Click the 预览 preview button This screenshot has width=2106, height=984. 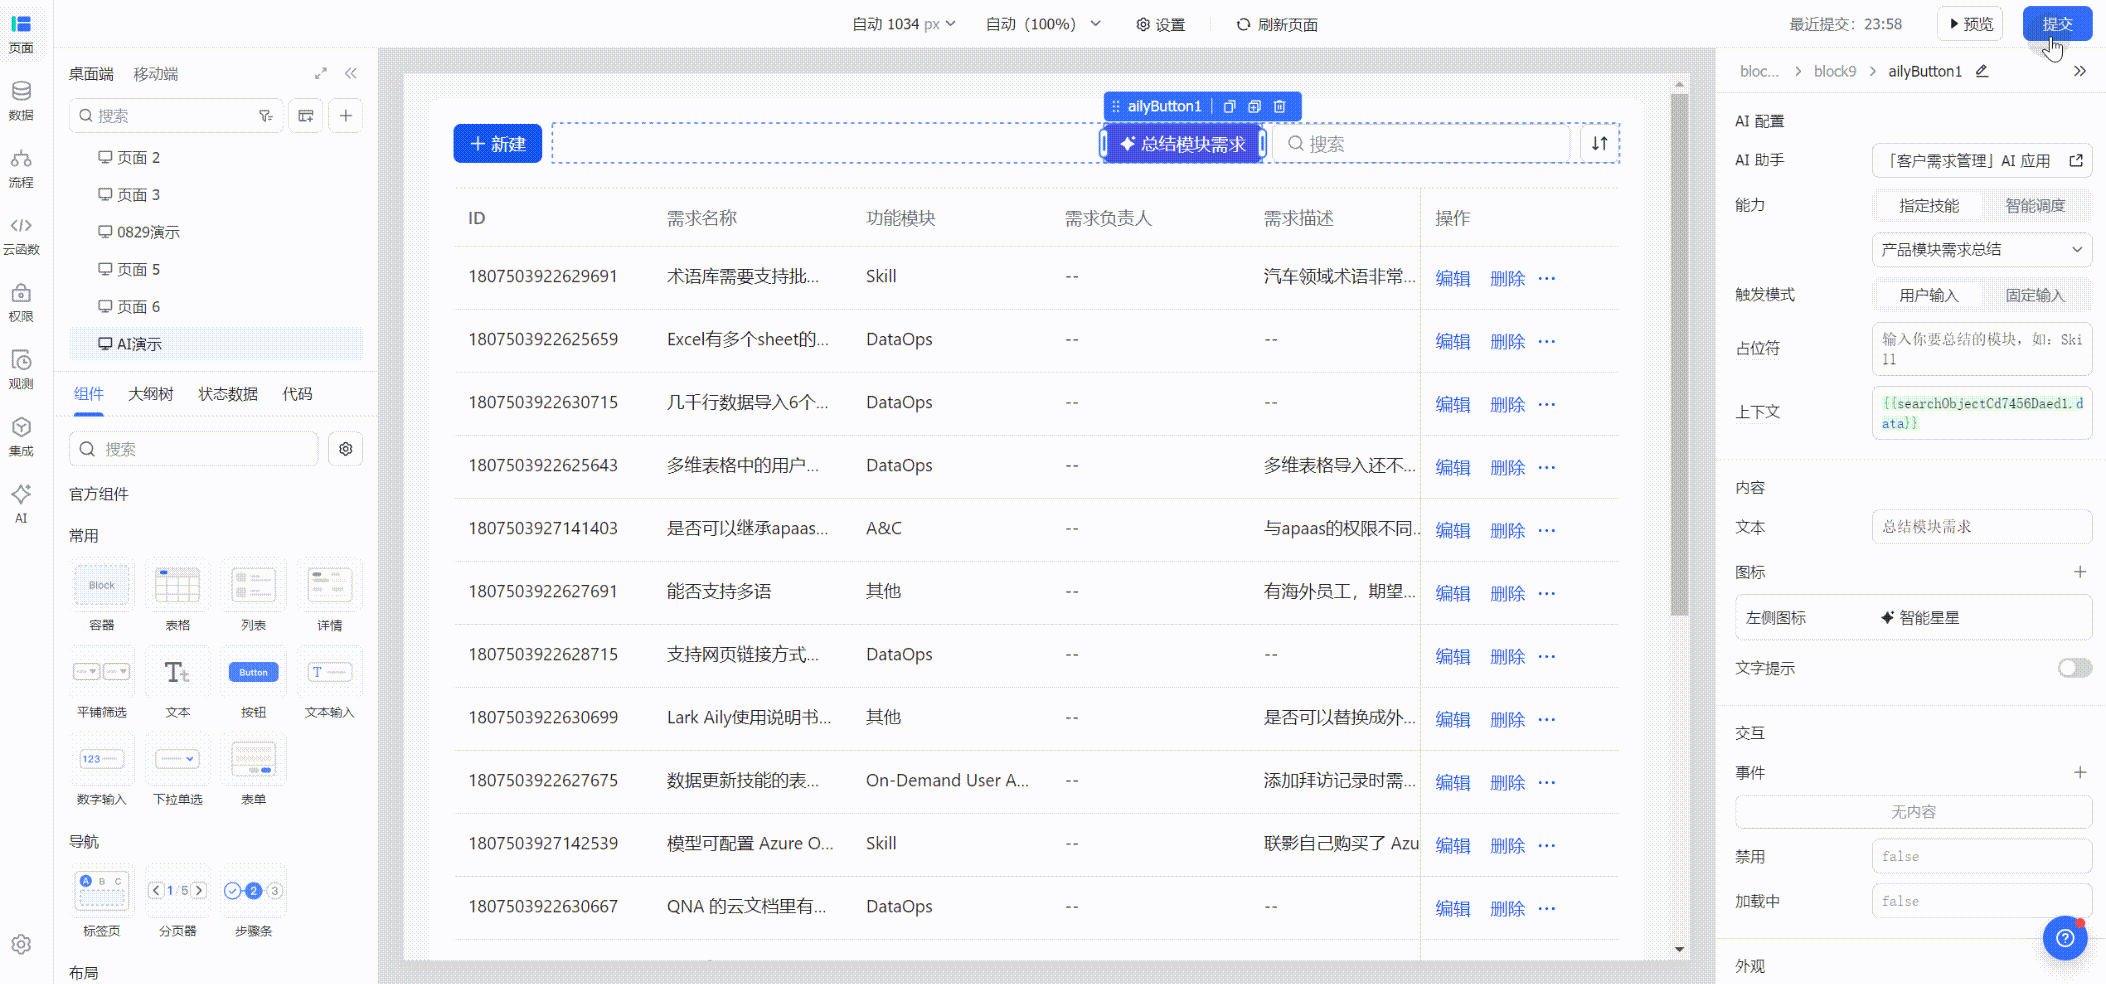[1970, 23]
